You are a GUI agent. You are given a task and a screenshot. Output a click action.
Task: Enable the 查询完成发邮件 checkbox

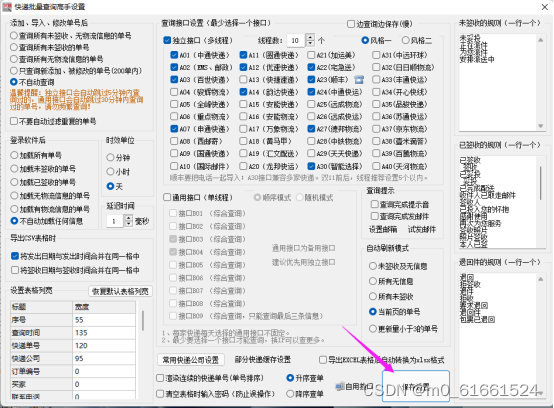pos(374,216)
